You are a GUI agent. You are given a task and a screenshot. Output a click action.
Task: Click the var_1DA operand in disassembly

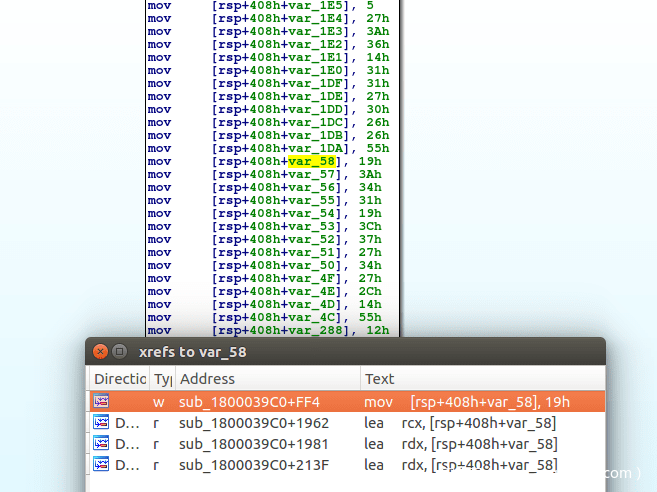click(314, 148)
